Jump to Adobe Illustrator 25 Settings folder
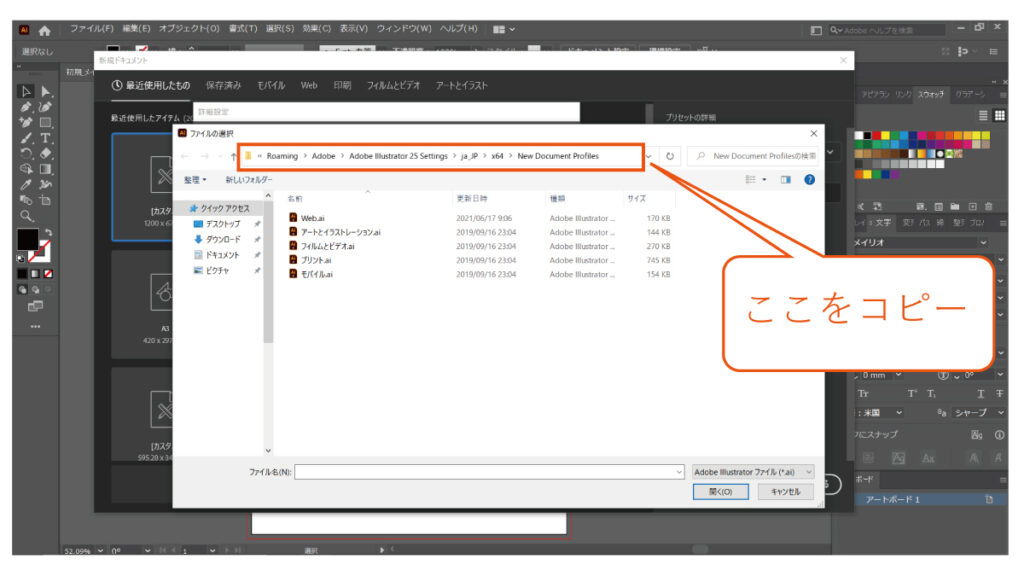 pos(398,156)
